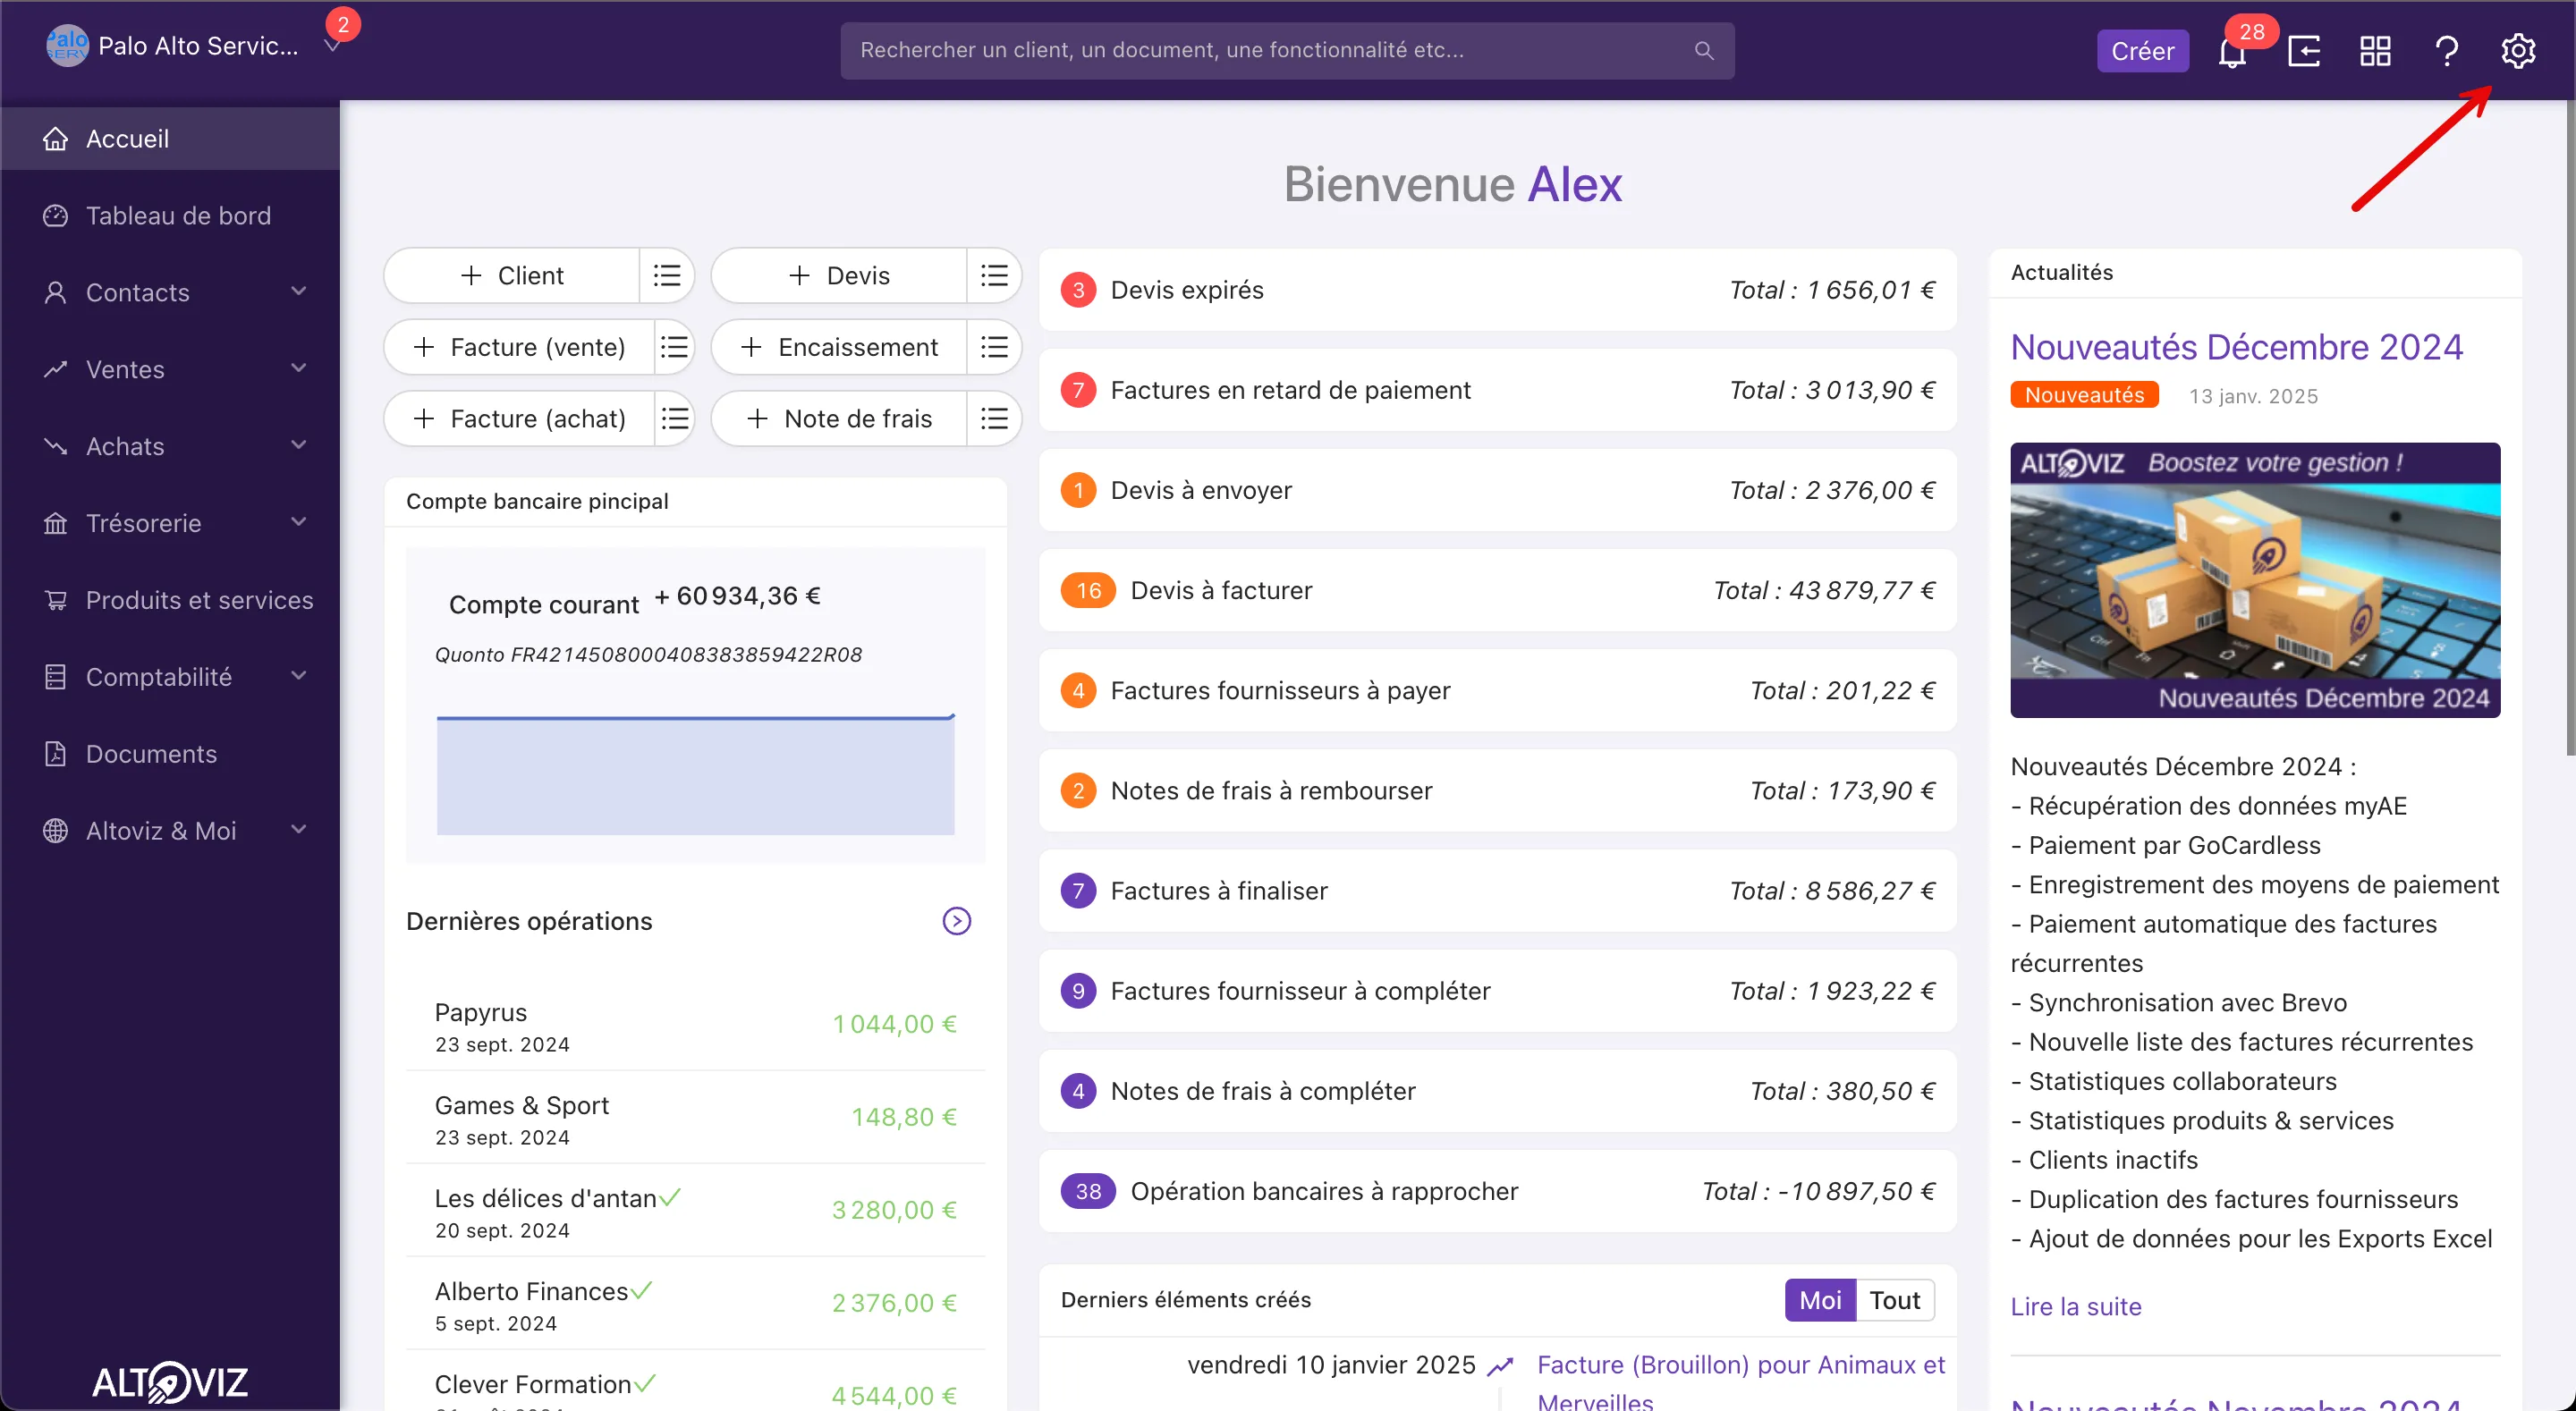Expand the Ventes menu chevron
This screenshot has width=2576, height=1411.
298,368
